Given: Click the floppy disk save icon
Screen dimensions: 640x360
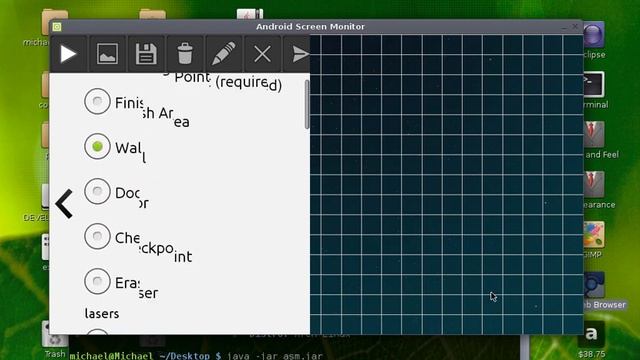Looking at the screenshot, I should 146,54.
